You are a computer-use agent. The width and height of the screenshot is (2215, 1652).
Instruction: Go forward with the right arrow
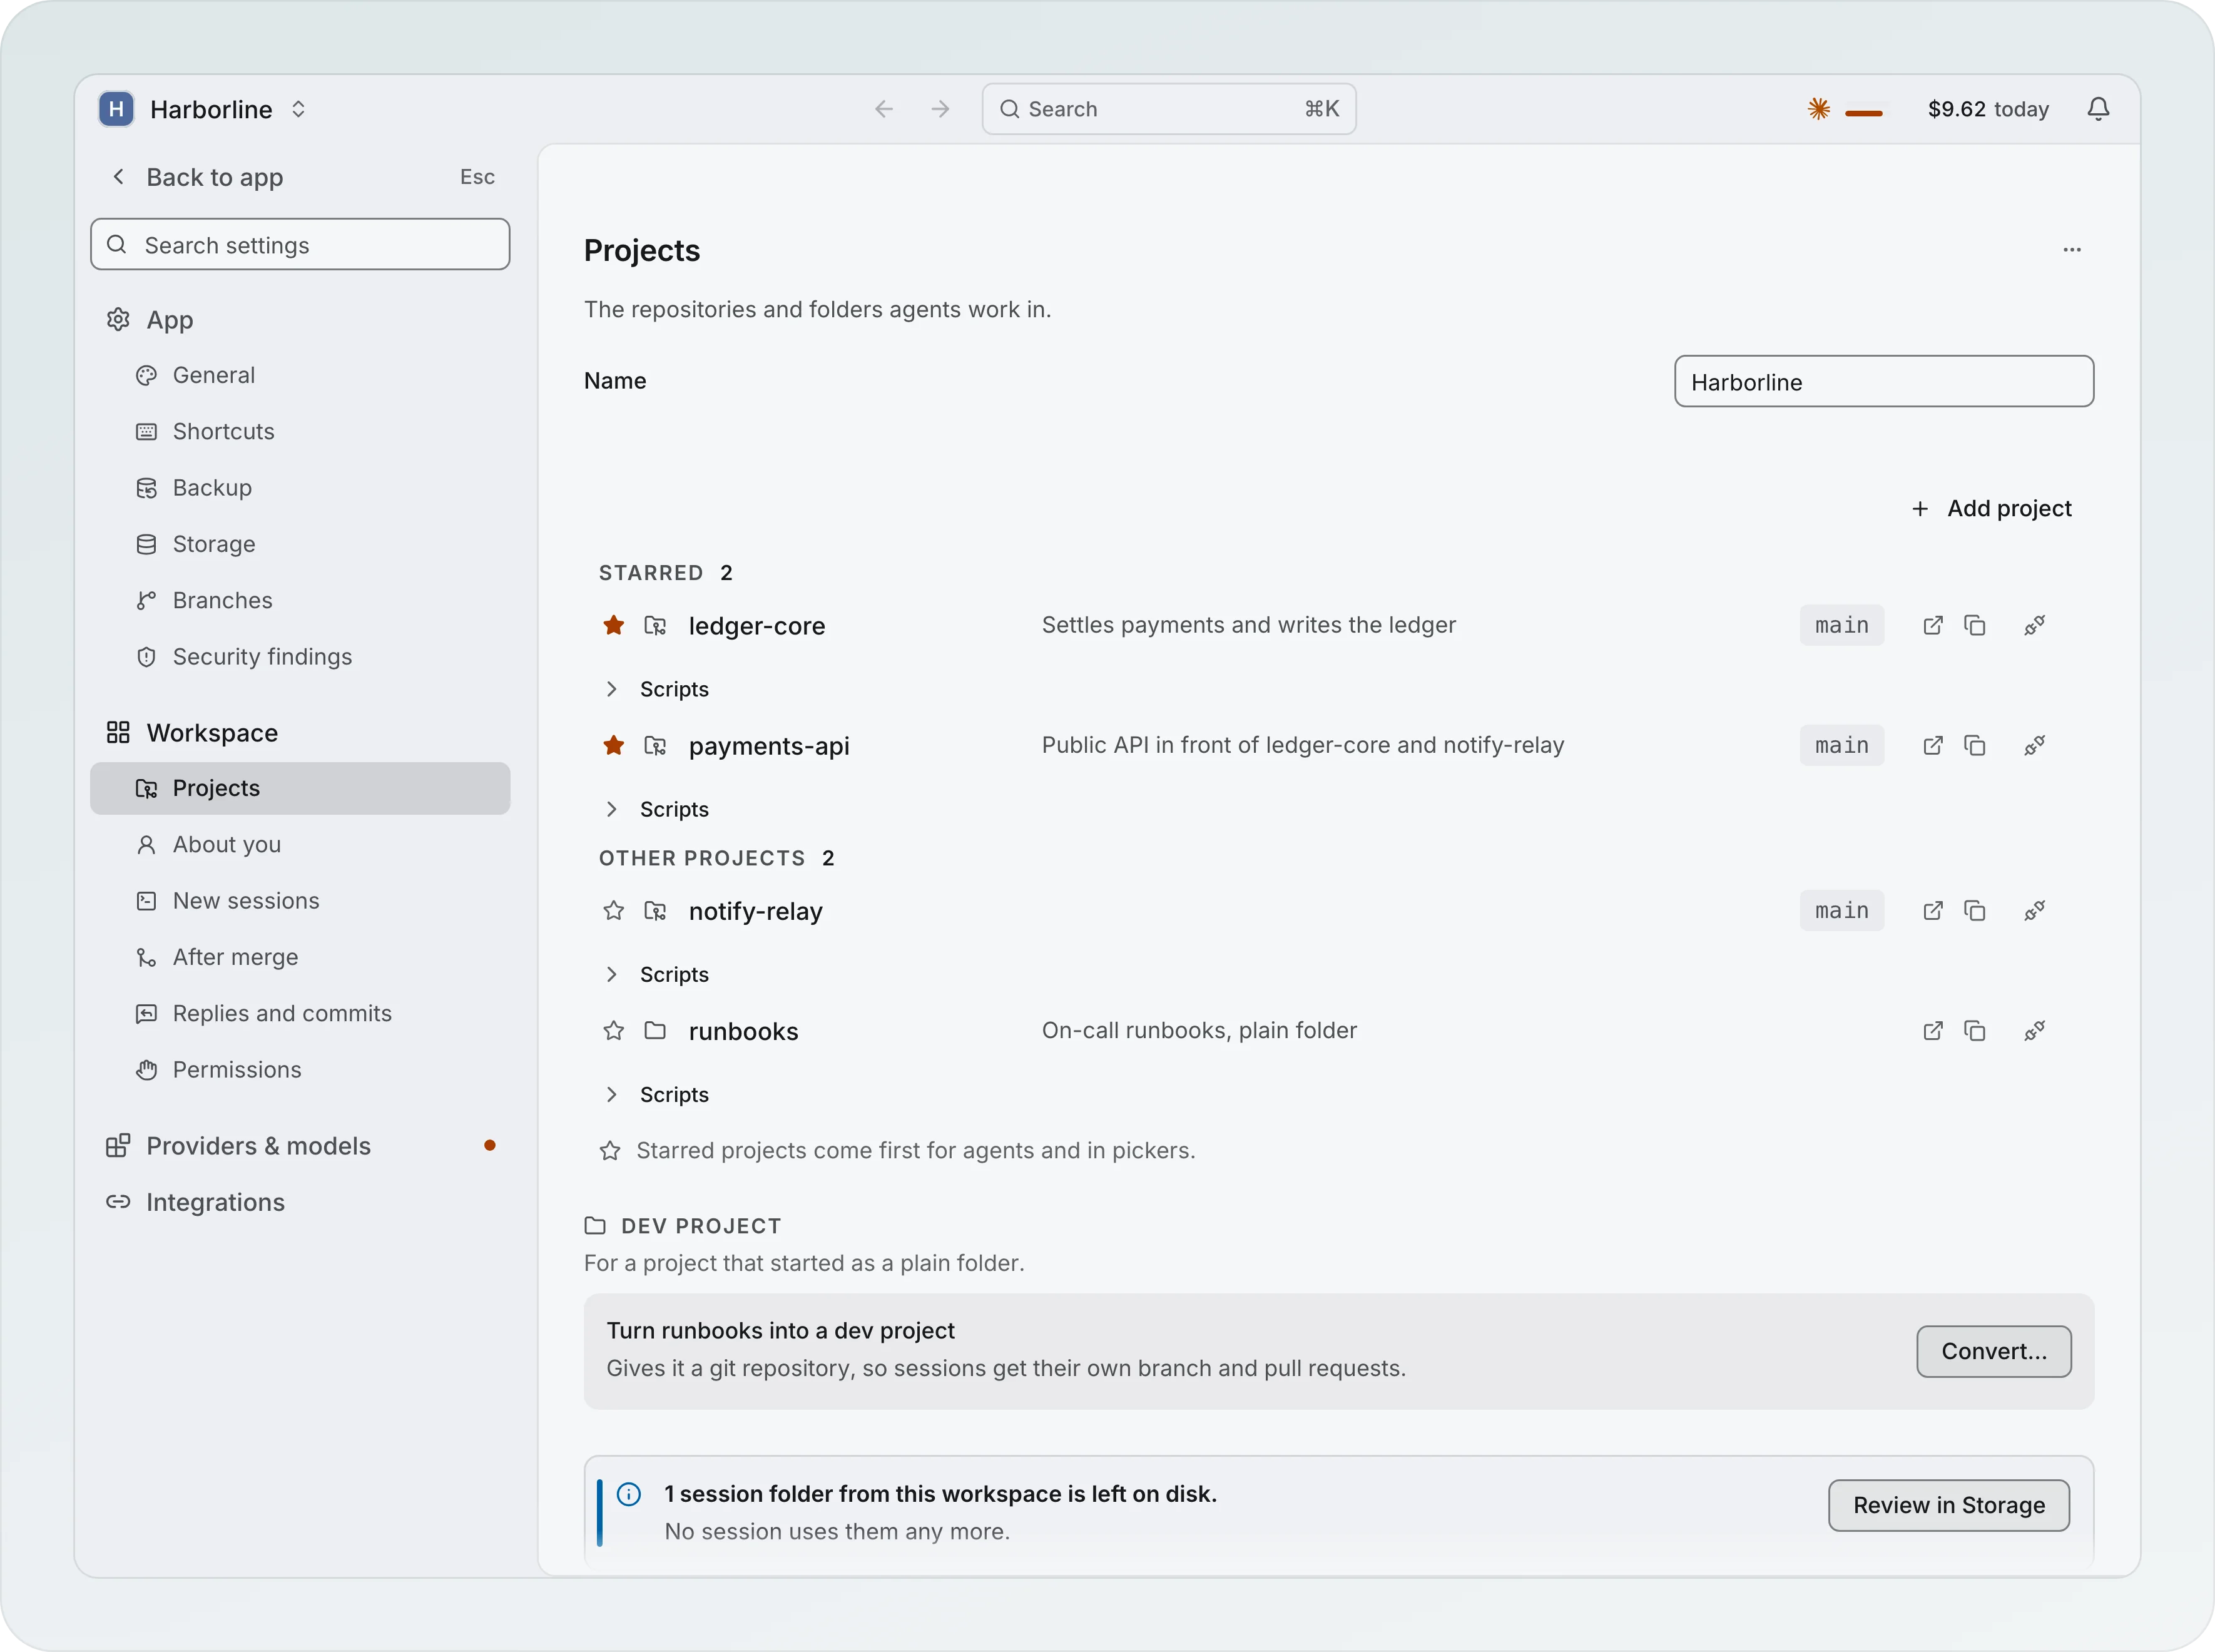pyautogui.click(x=940, y=109)
